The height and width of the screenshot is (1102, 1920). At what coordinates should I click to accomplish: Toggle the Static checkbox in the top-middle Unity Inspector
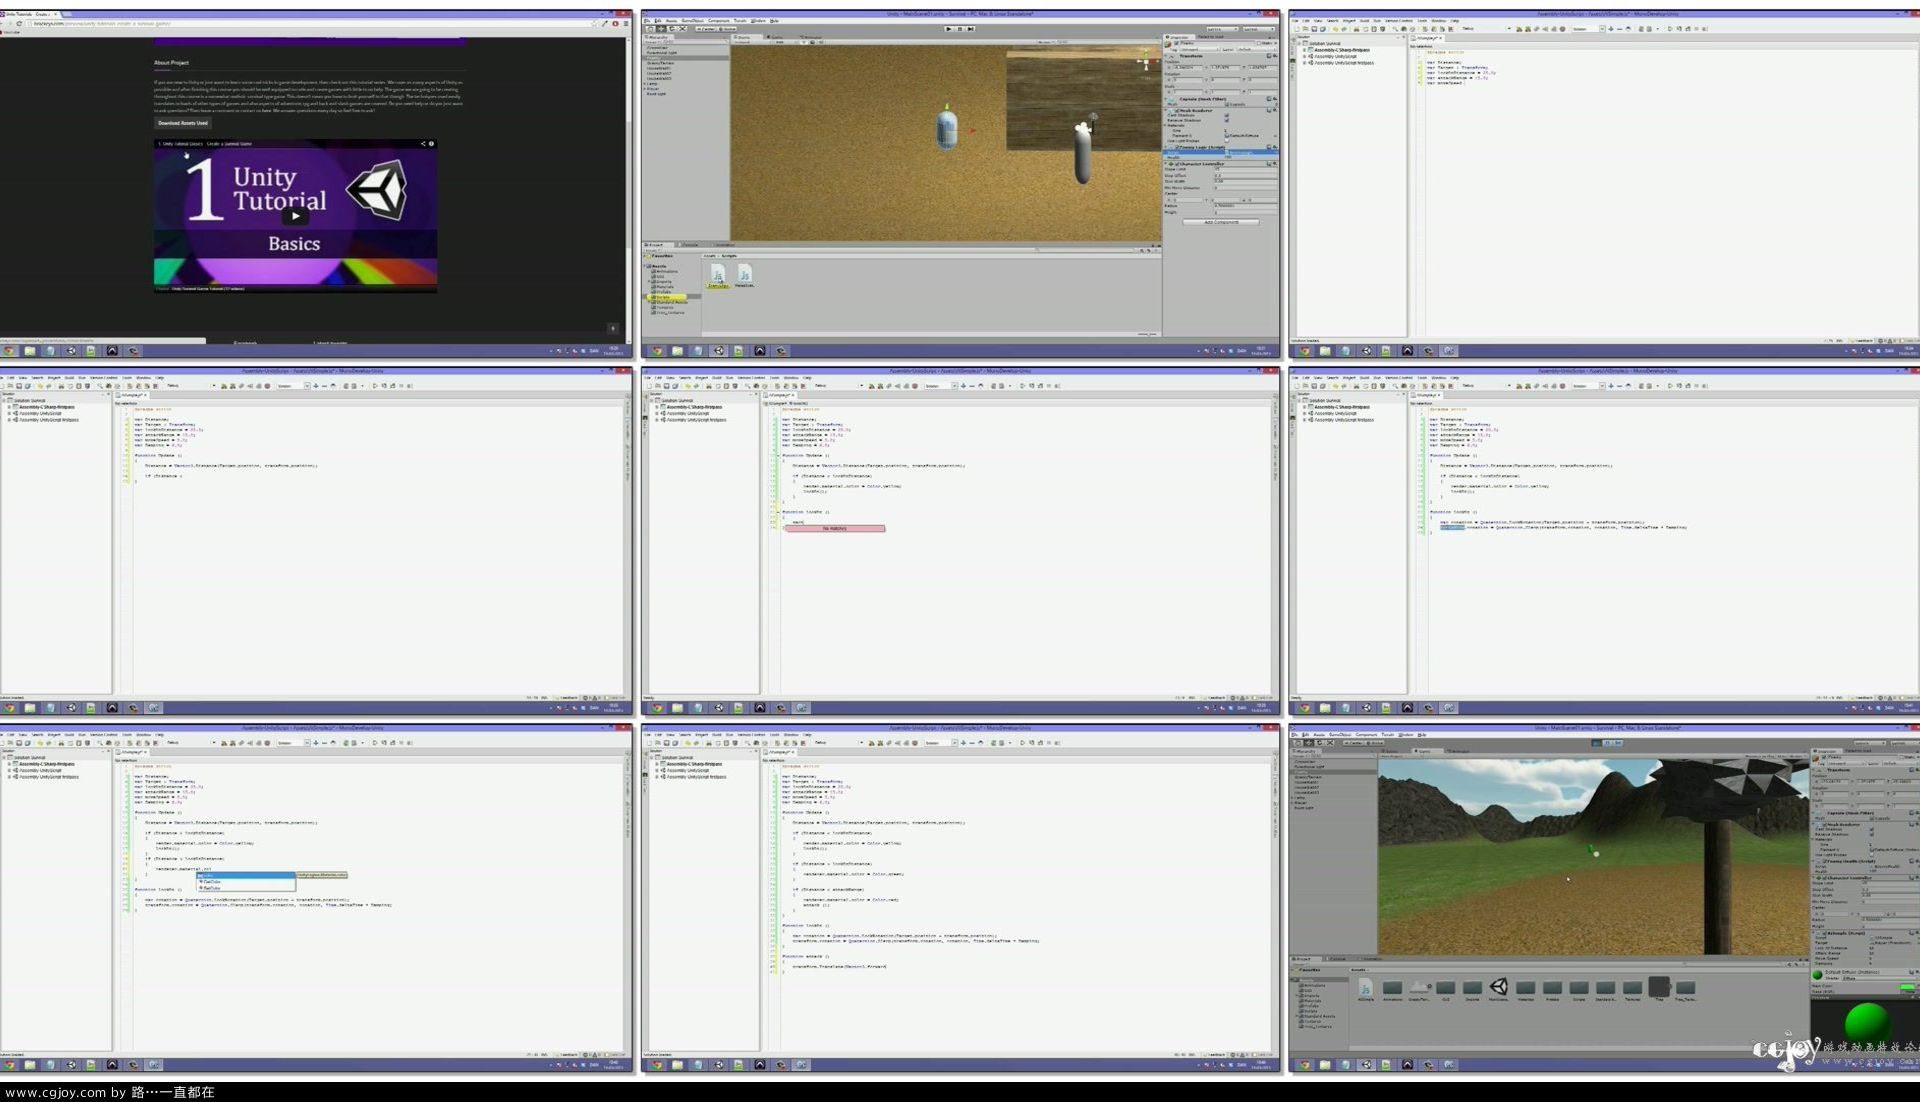pos(1259,43)
